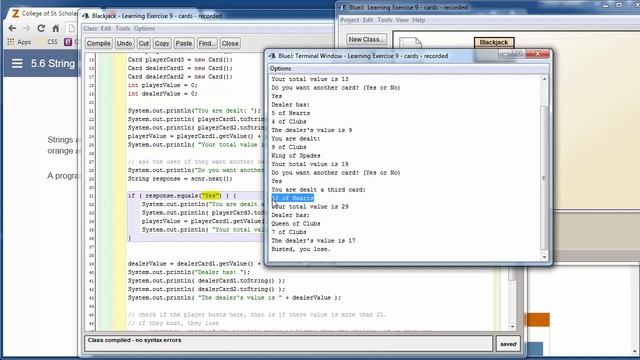
Task: Click the BlueJ icon in Blackjack editor title bar
Action: [x=85, y=16]
